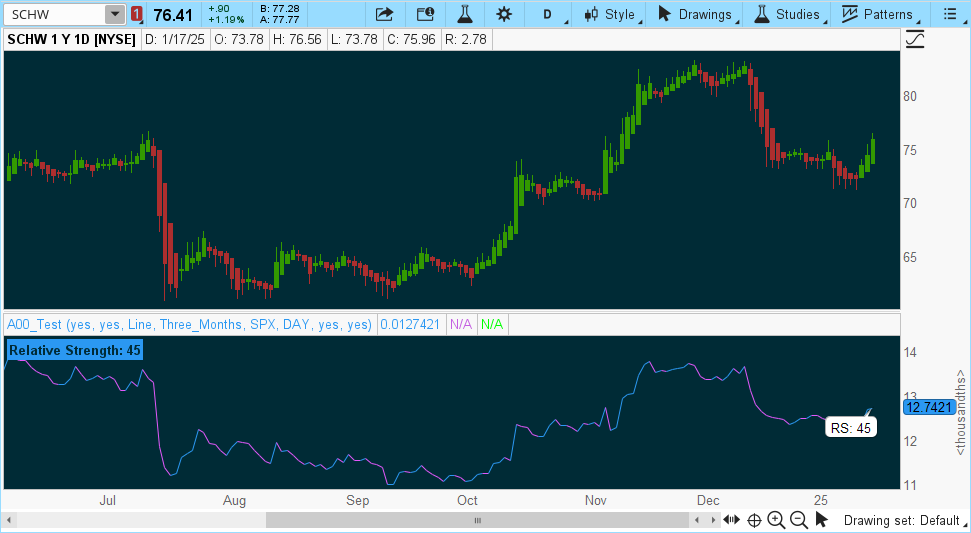Screen dimensions: 971x533
Task: Click the 12.7421 price axis marker
Action: [x=928, y=407]
